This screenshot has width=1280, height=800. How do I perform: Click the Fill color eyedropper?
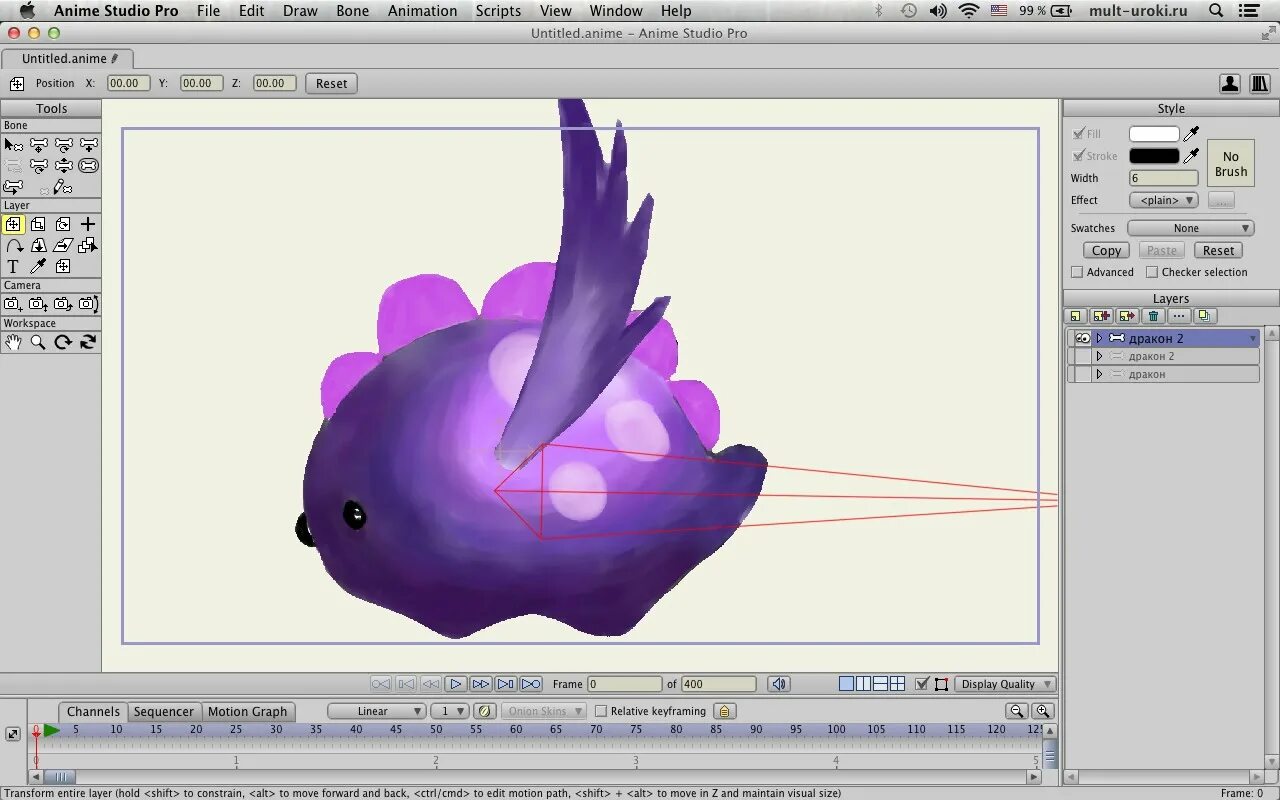1191,134
